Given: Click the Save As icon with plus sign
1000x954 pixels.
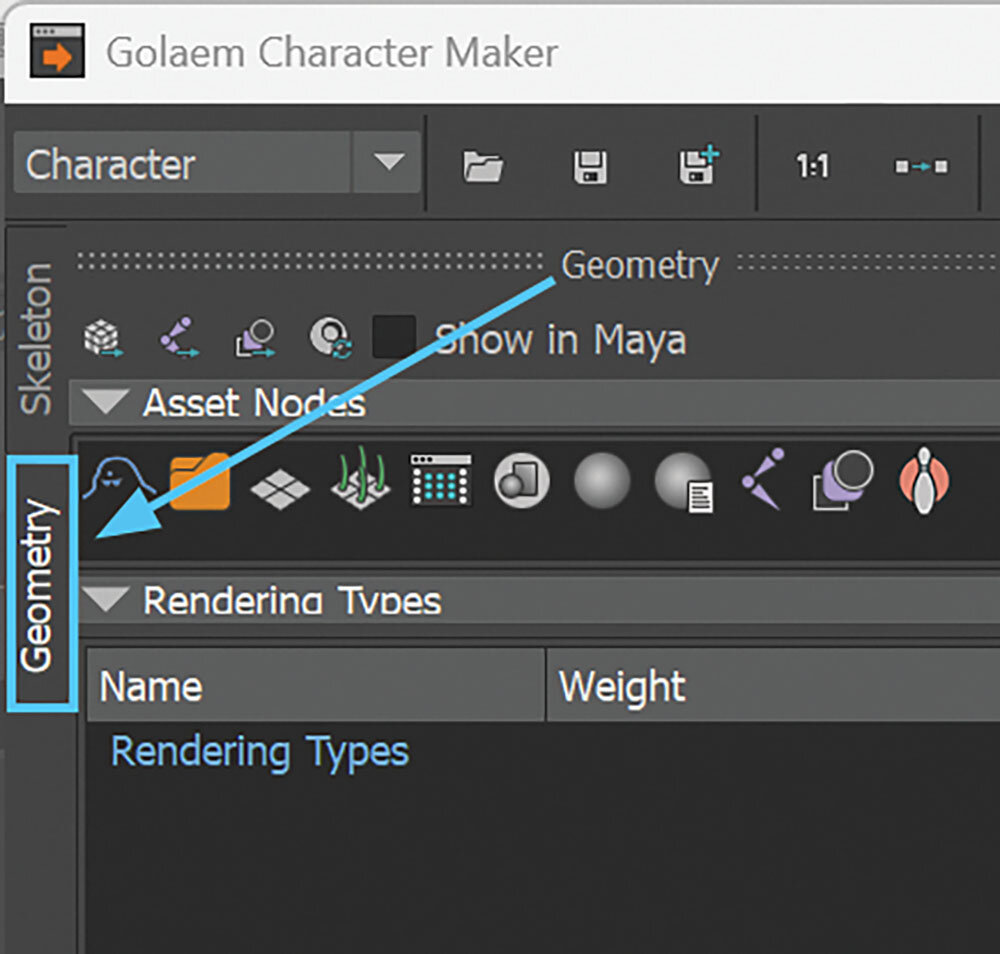Looking at the screenshot, I should coord(698,165).
